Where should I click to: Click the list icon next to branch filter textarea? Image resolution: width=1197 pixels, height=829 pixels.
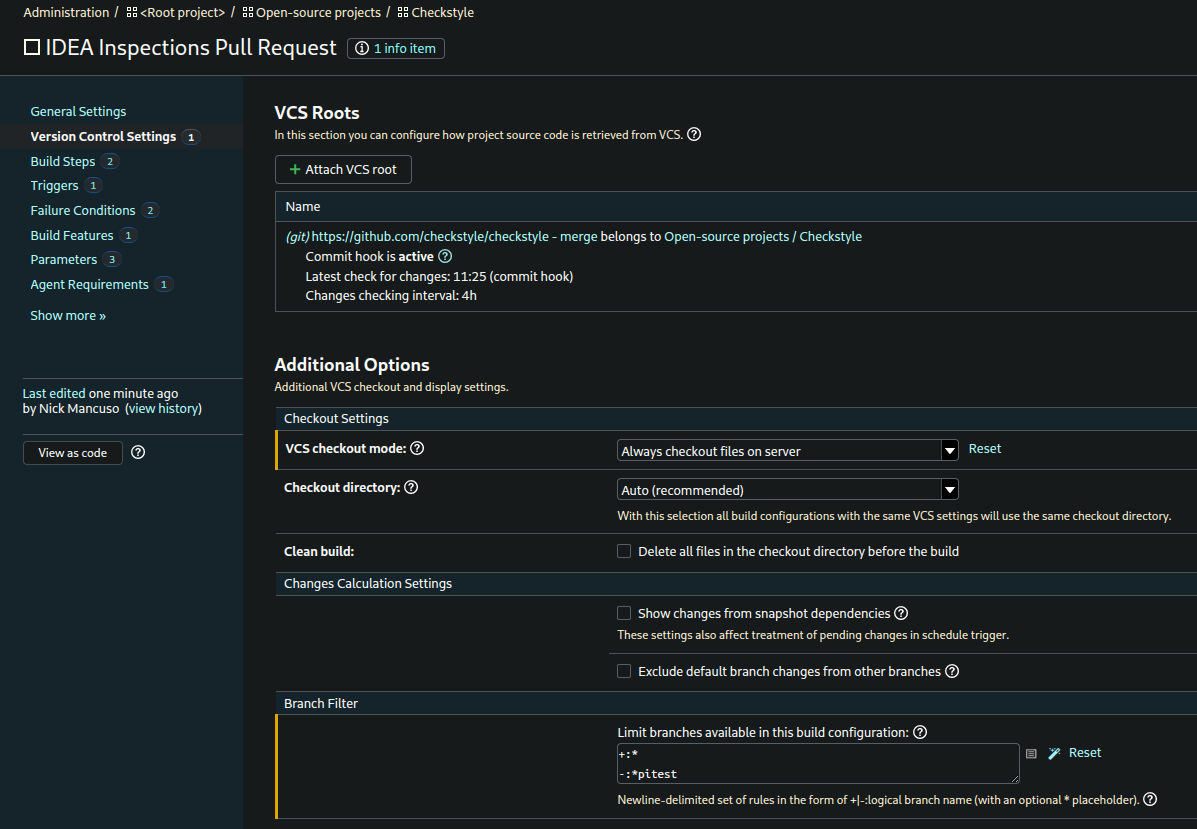click(x=1031, y=753)
